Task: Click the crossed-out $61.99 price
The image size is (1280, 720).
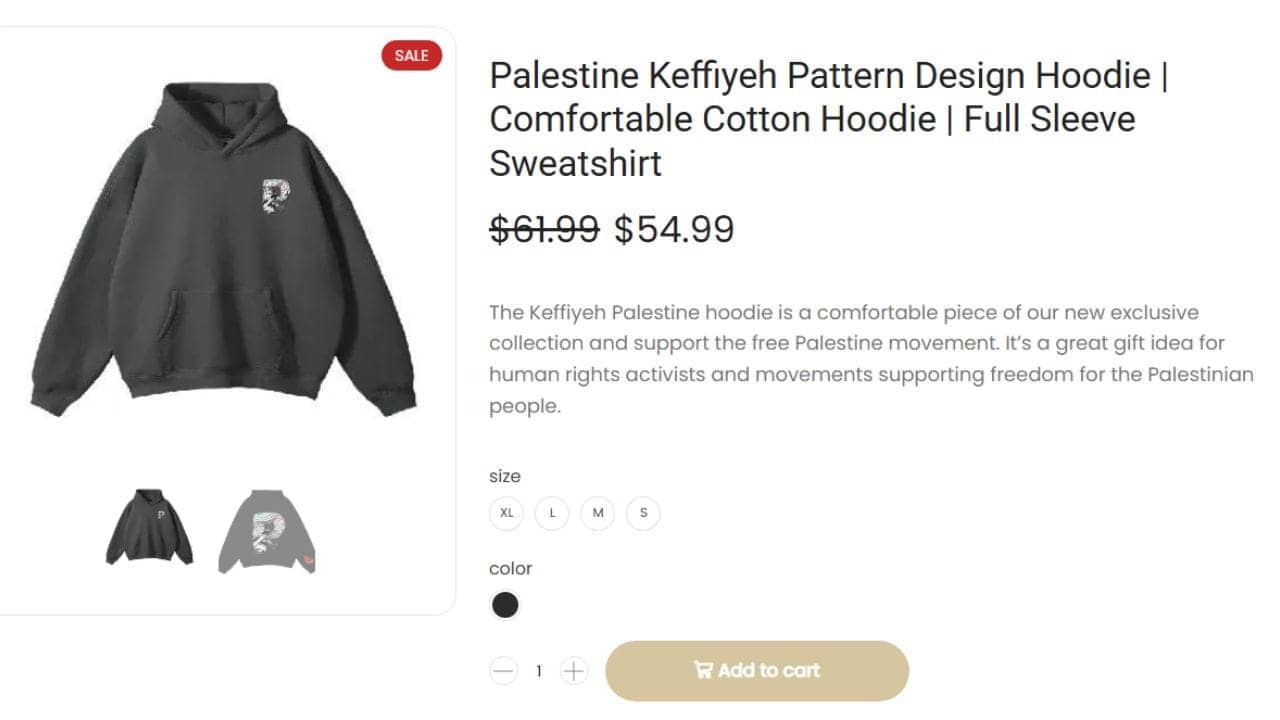Action: click(544, 229)
